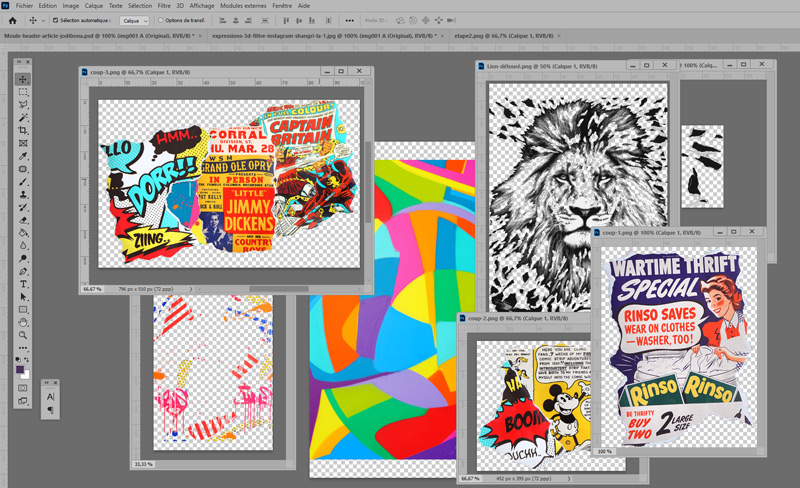The image size is (800, 488).
Task: Collapse the small Character panel group
Action: coord(46,382)
